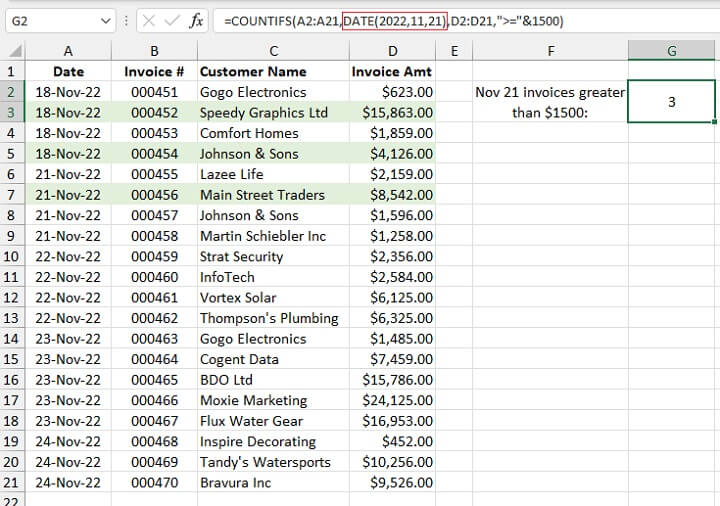Select column G header
720x506 pixels.
click(672, 51)
